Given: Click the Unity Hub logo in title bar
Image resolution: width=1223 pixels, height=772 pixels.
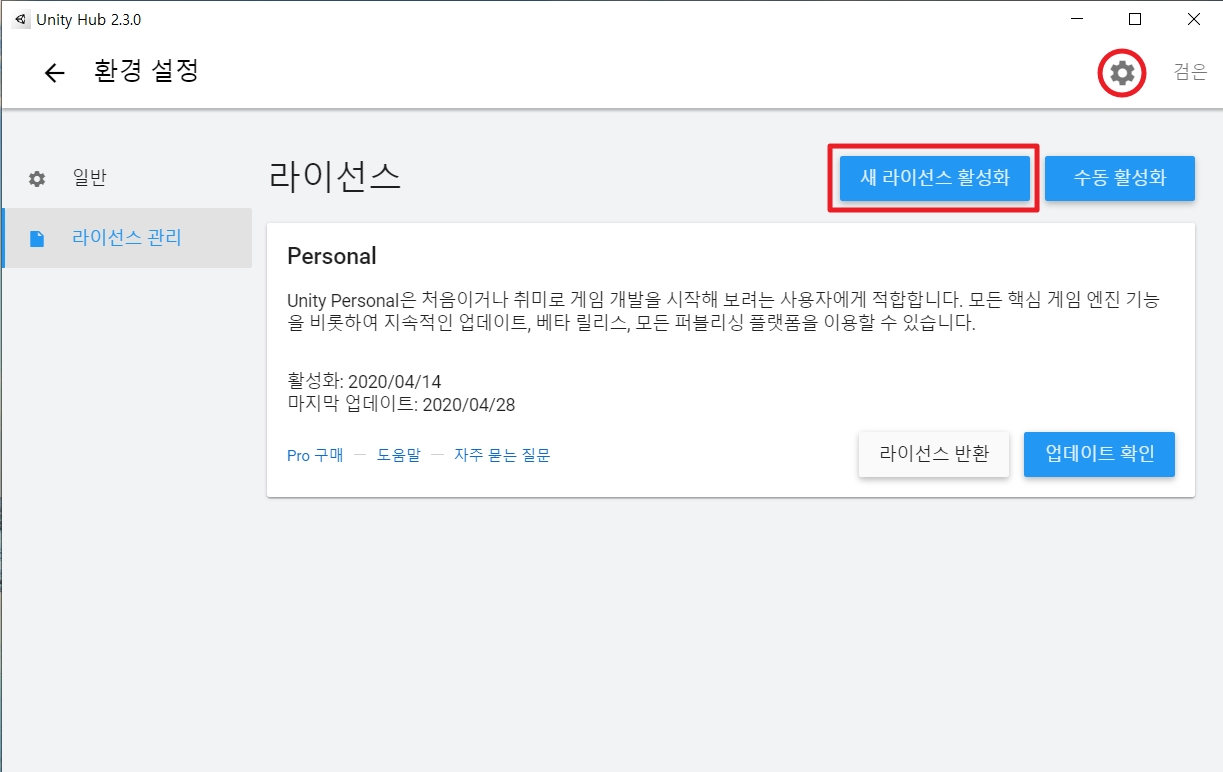Looking at the screenshot, I should (x=21, y=19).
